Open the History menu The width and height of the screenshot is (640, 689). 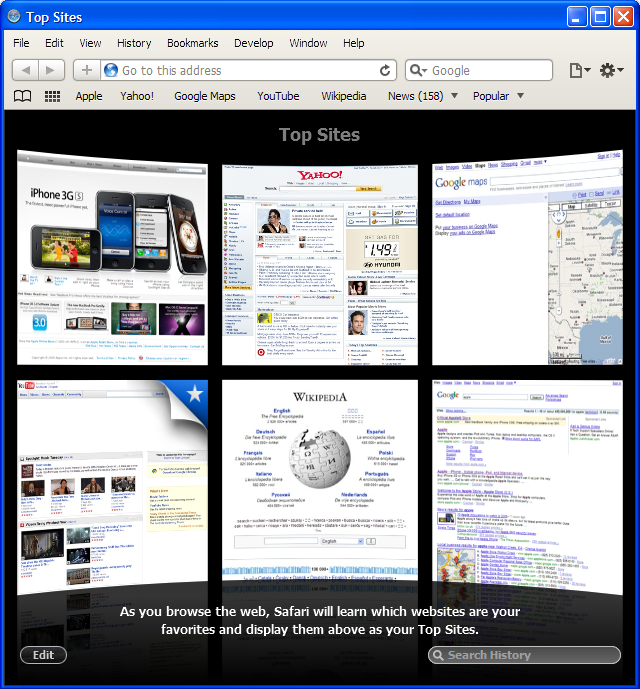click(x=134, y=43)
